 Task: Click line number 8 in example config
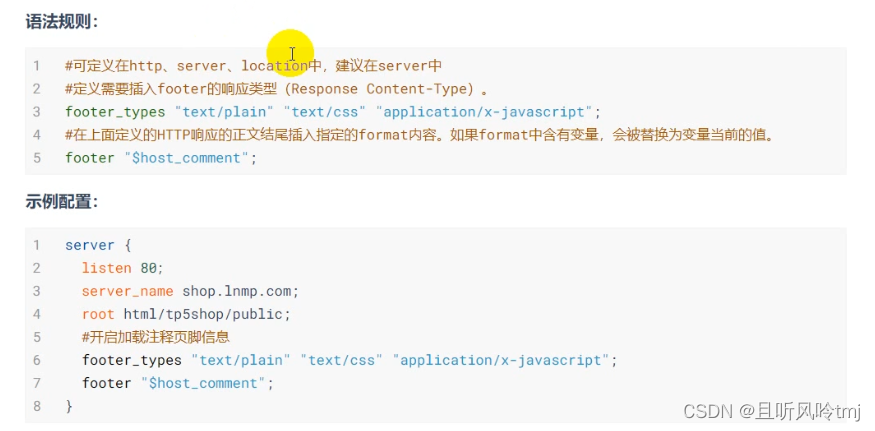[x=37, y=406]
